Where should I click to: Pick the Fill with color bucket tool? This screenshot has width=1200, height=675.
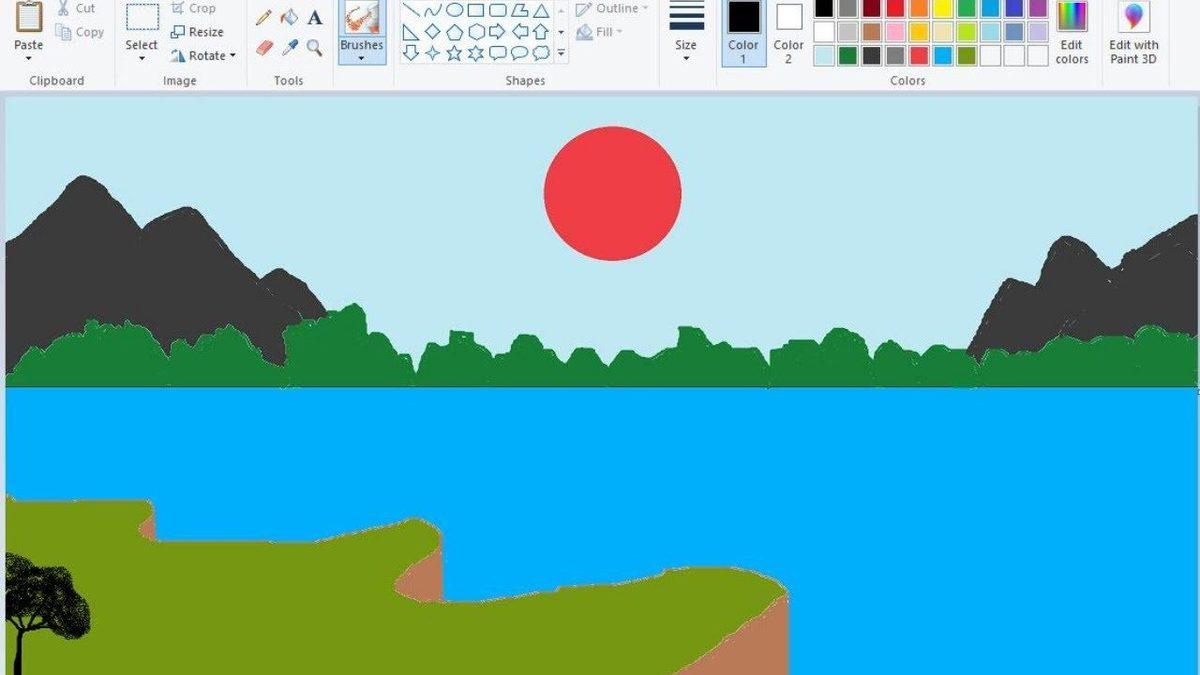[x=289, y=17]
